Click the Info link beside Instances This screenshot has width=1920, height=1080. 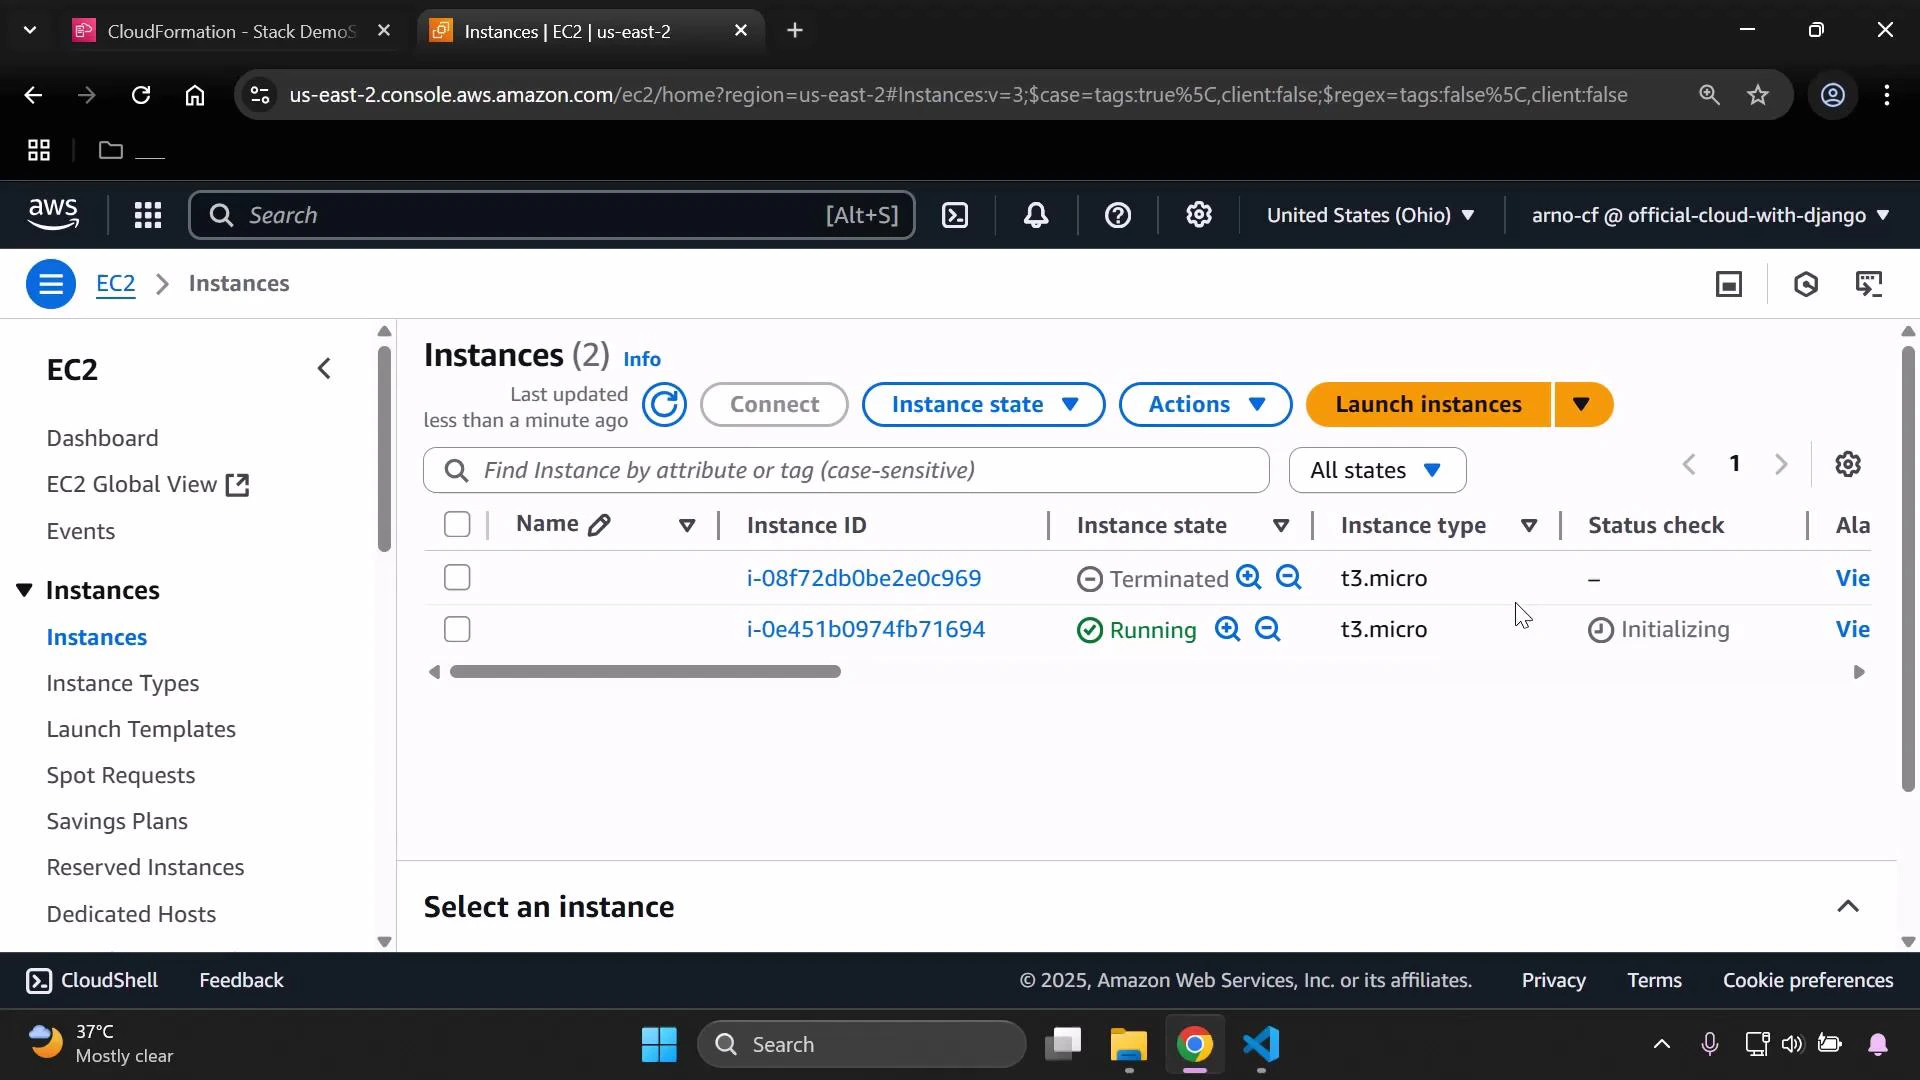pyautogui.click(x=642, y=359)
